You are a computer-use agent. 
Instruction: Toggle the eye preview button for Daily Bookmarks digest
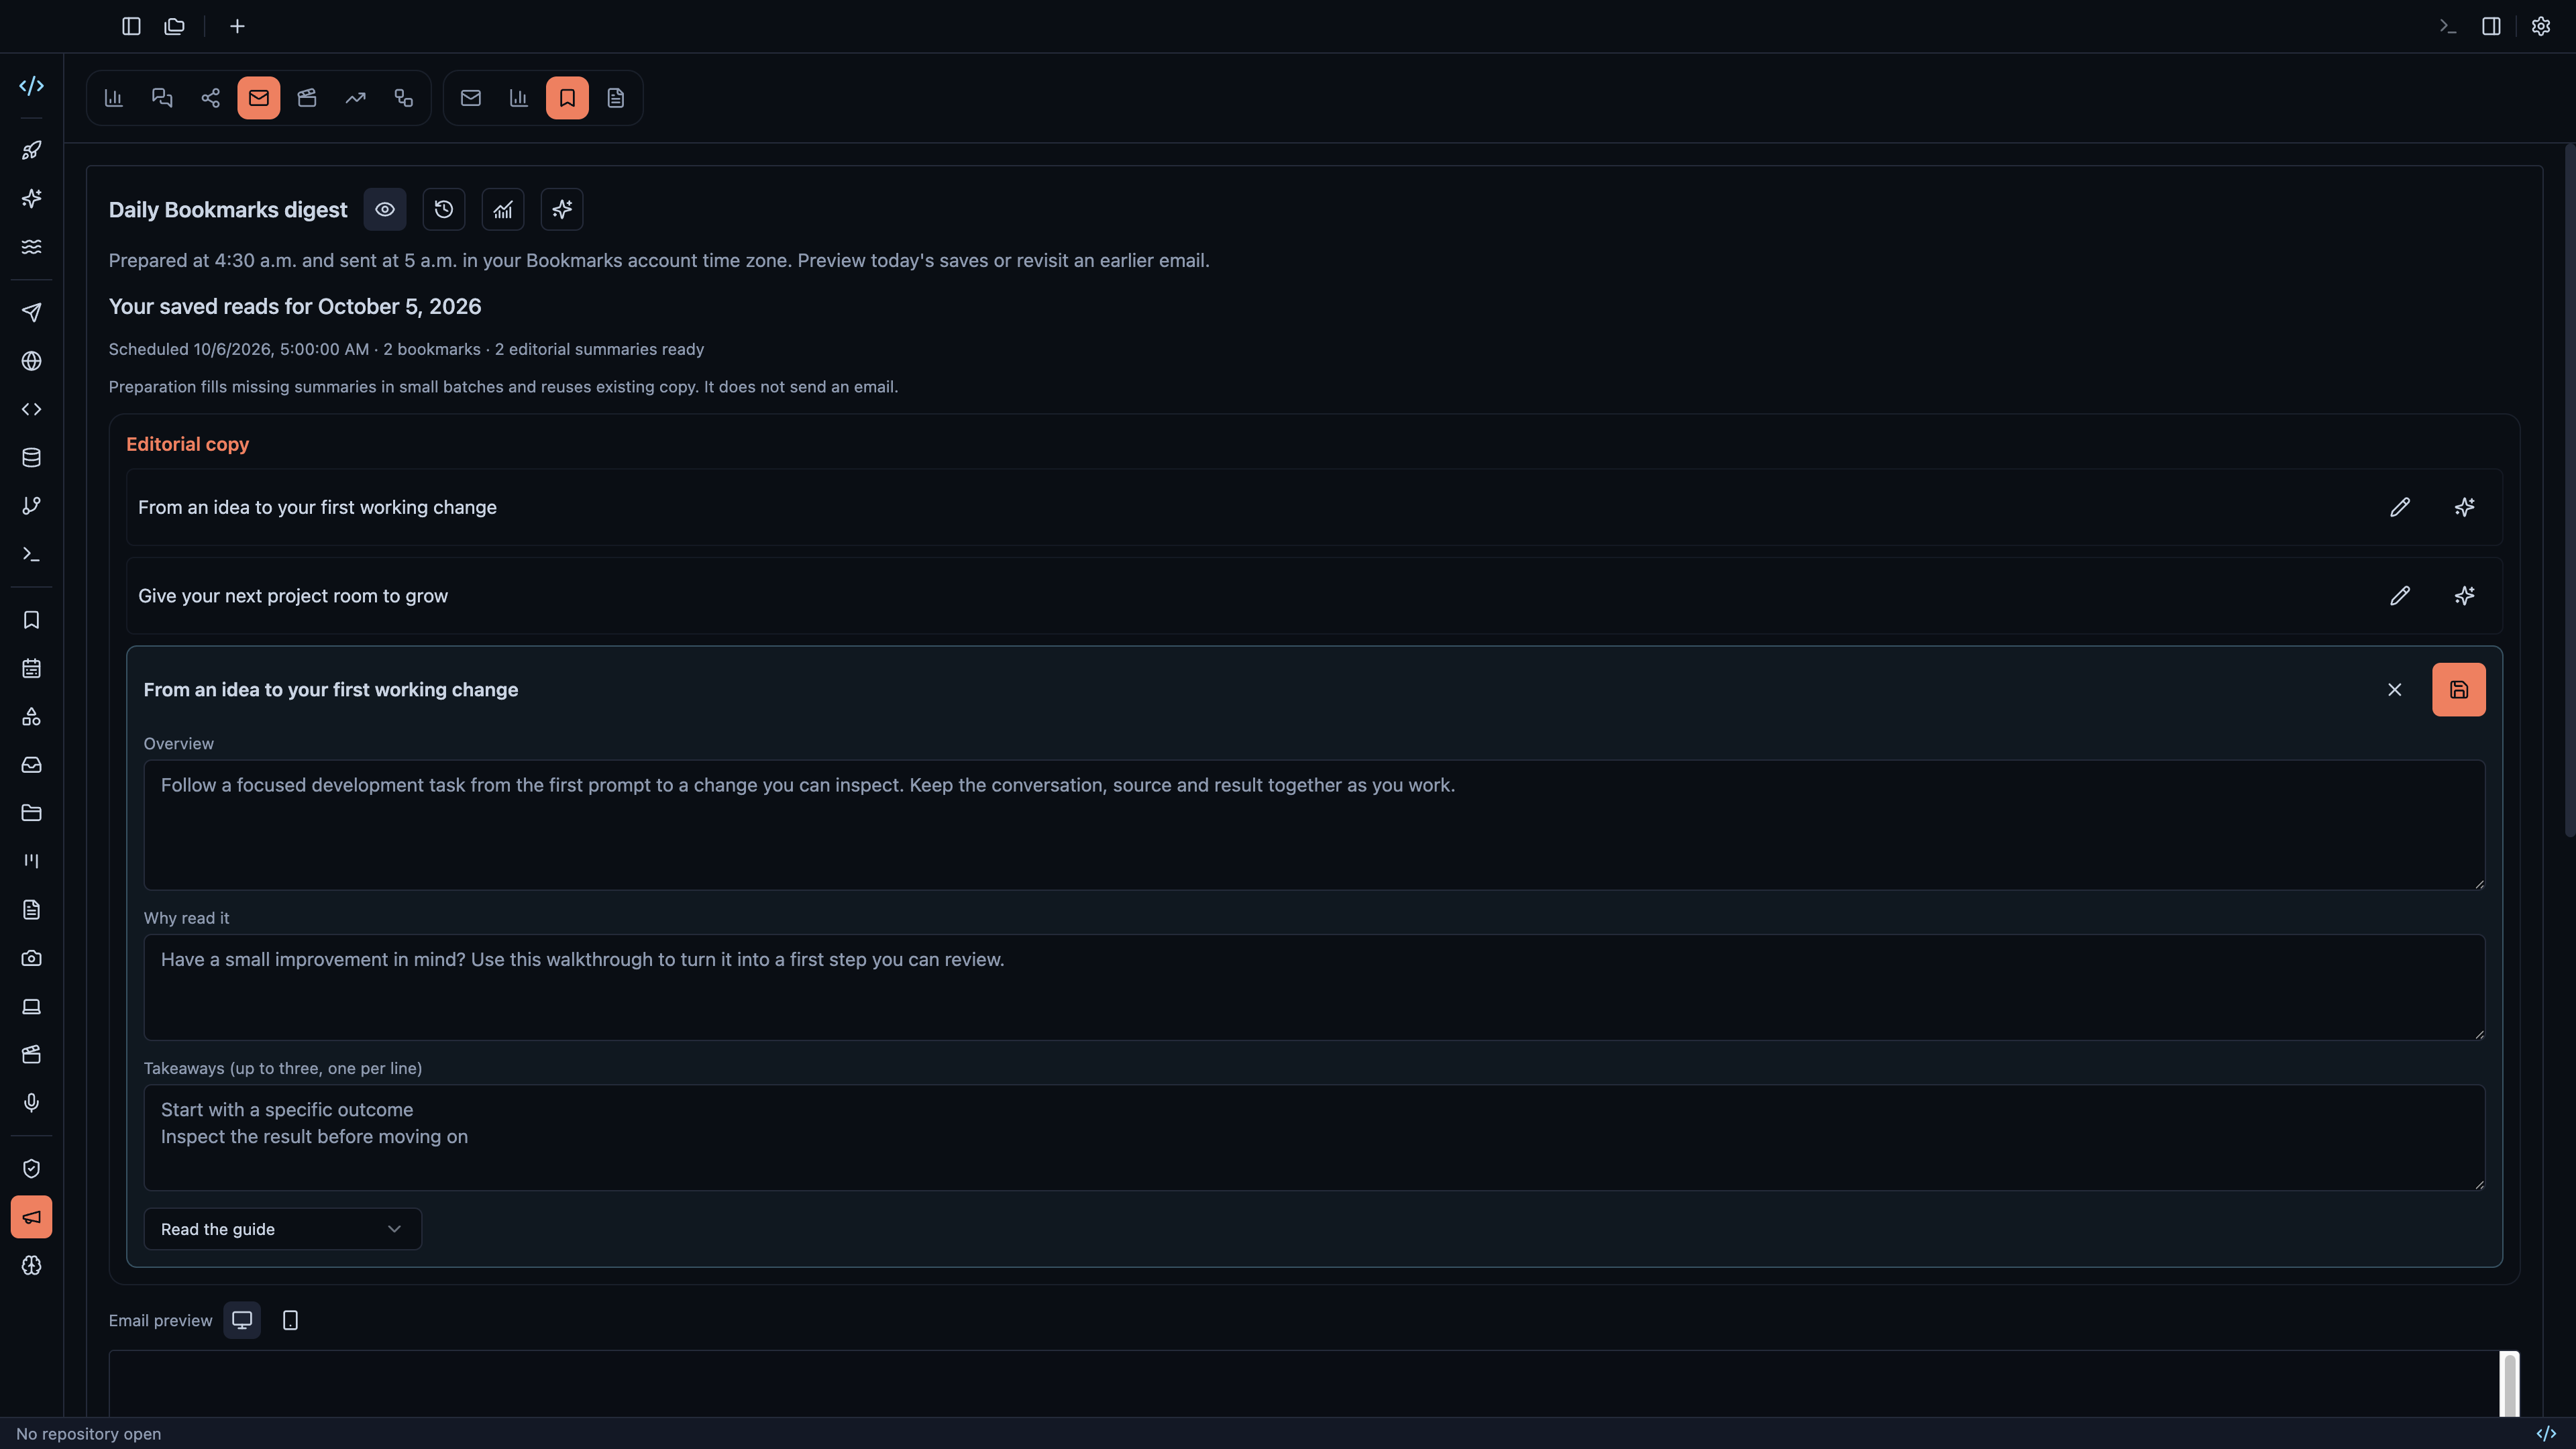(x=385, y=209)
